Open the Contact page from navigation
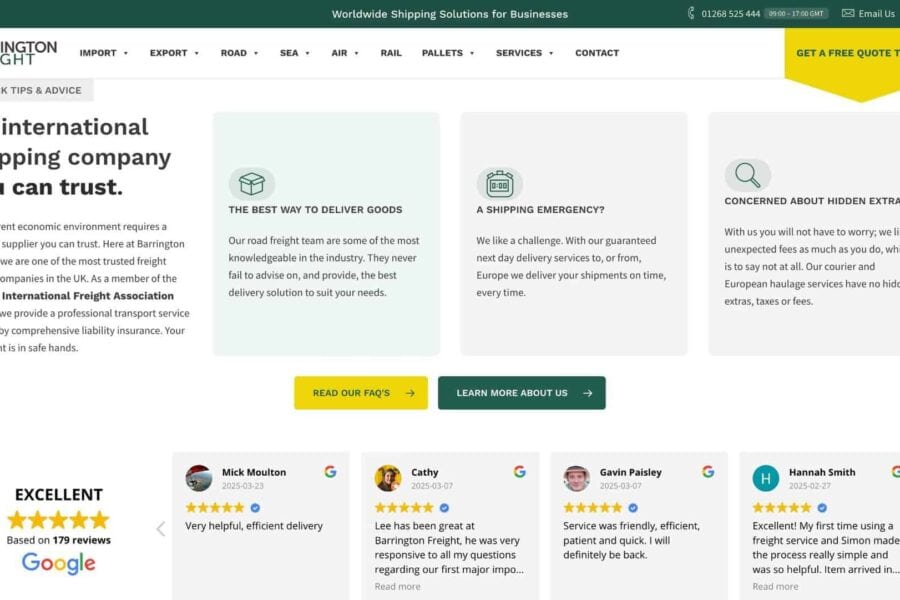 click(597, 53)
